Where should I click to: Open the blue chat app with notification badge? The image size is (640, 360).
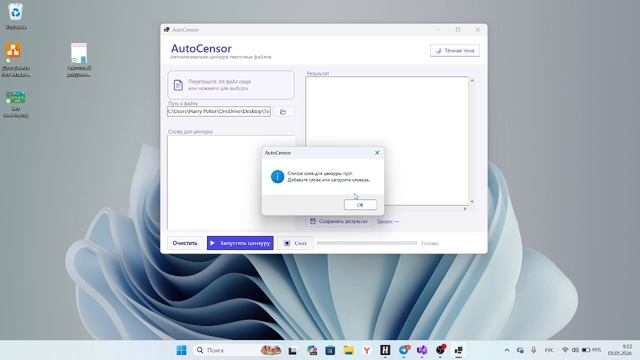click(404, 350)
